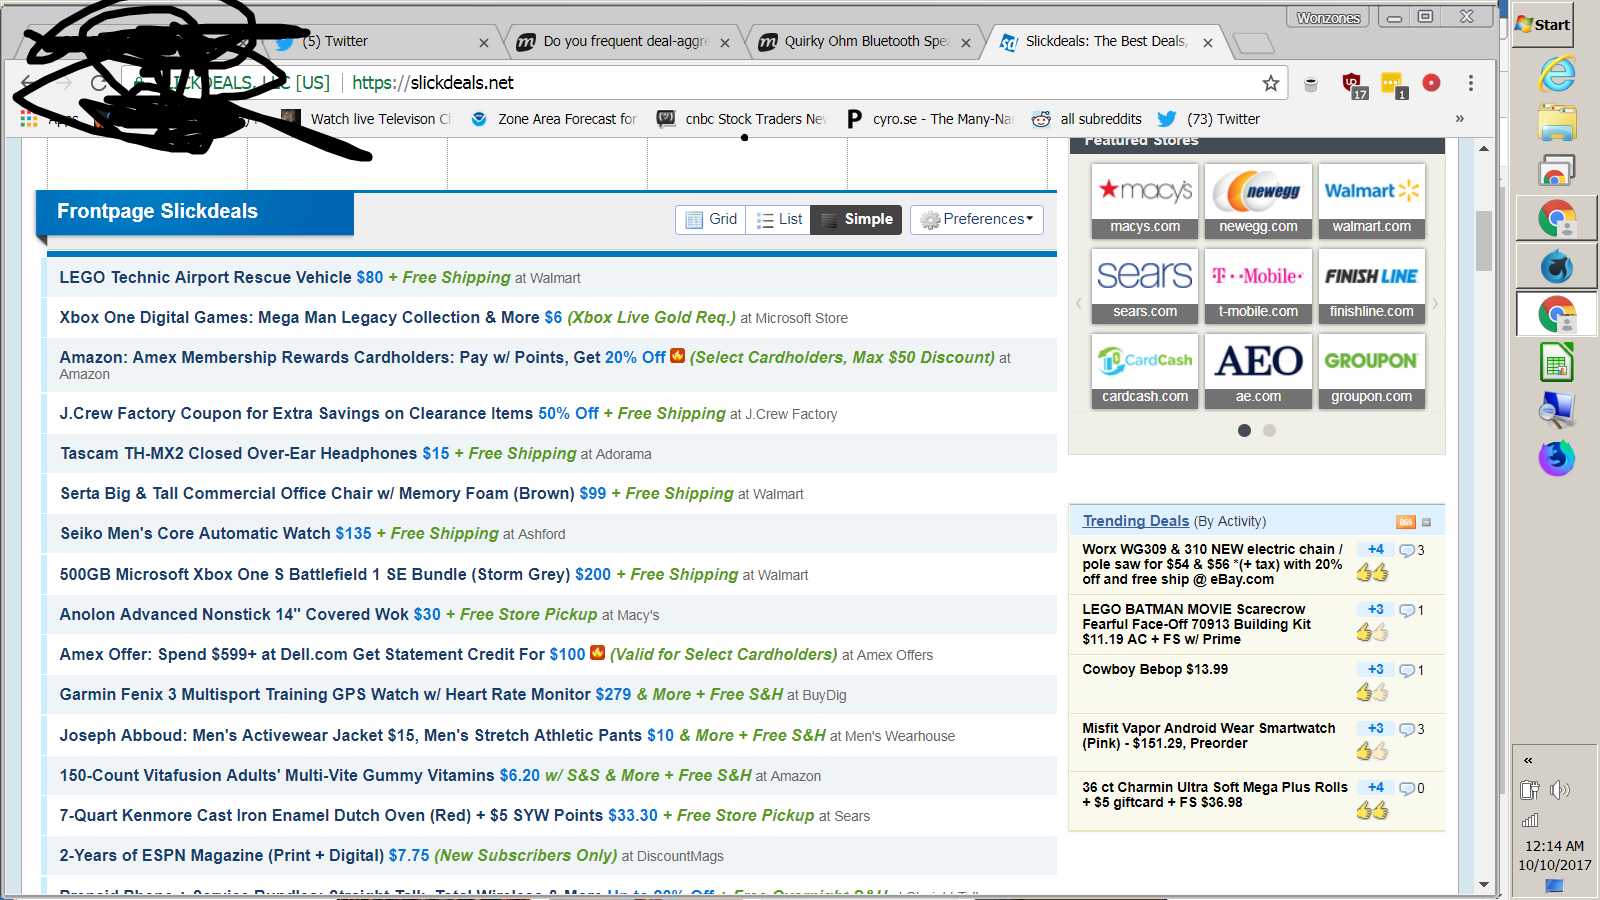Open the Chrome three-dot menu
This screenshot has width=1600, height=900.
1470,83
